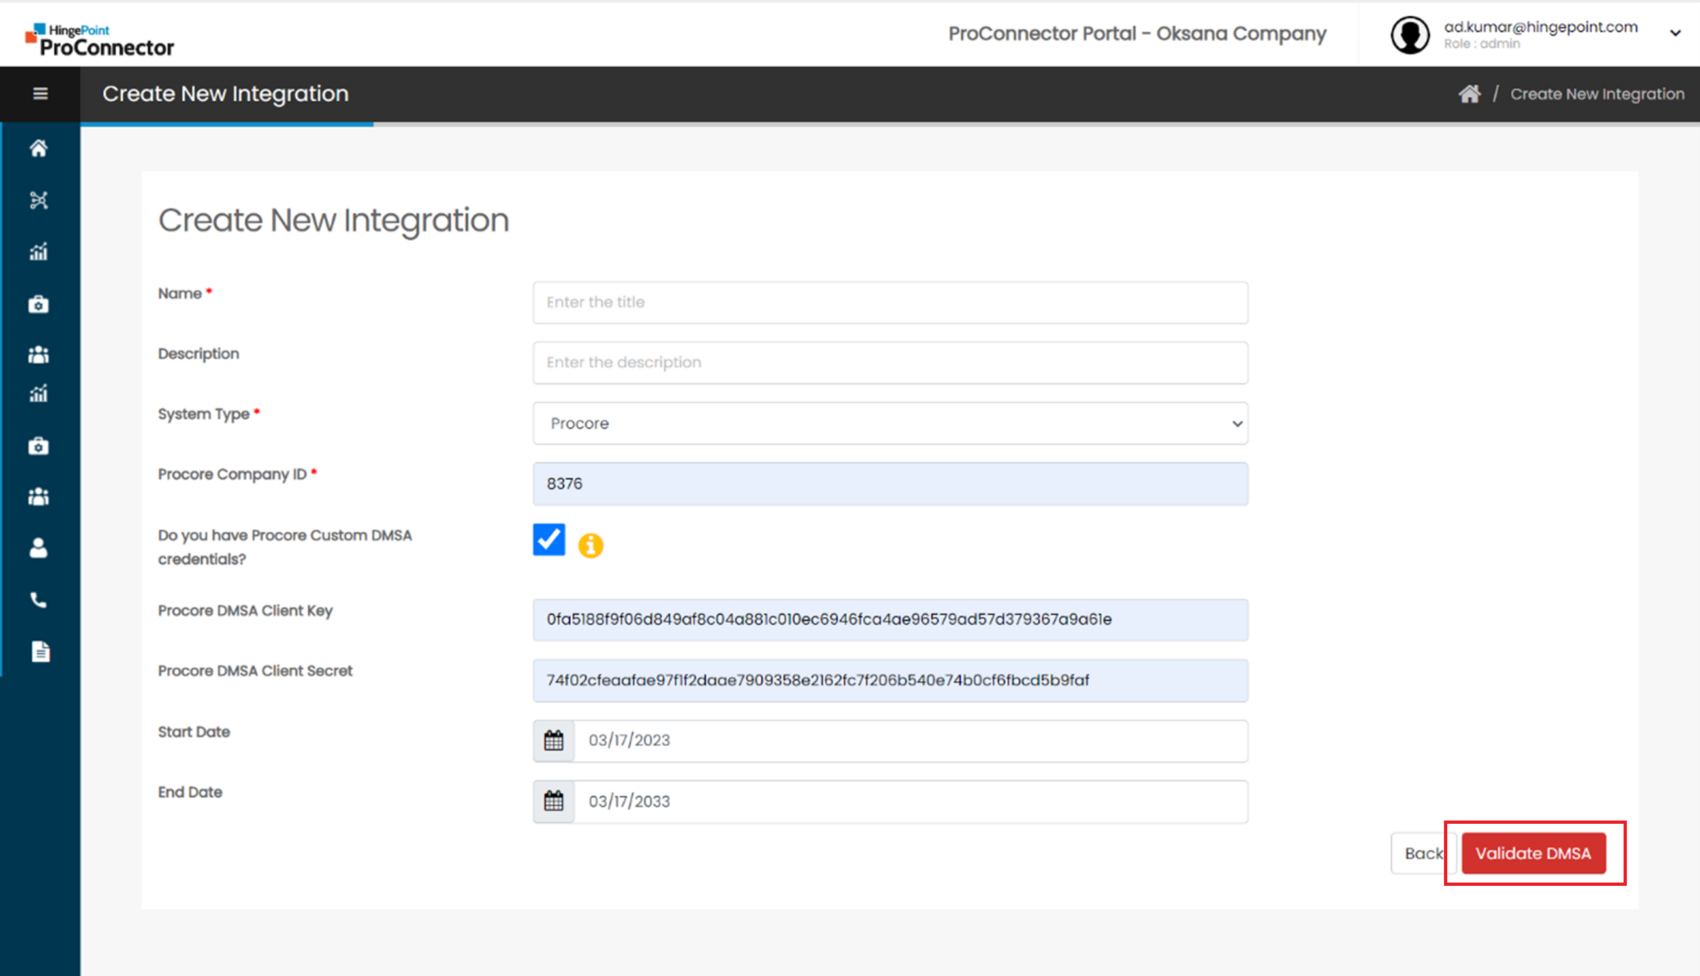The height and width of the screenshot is (976, 1700).
Task: Click the yellow info icon beside the checkbox
Action: [591, 545]
